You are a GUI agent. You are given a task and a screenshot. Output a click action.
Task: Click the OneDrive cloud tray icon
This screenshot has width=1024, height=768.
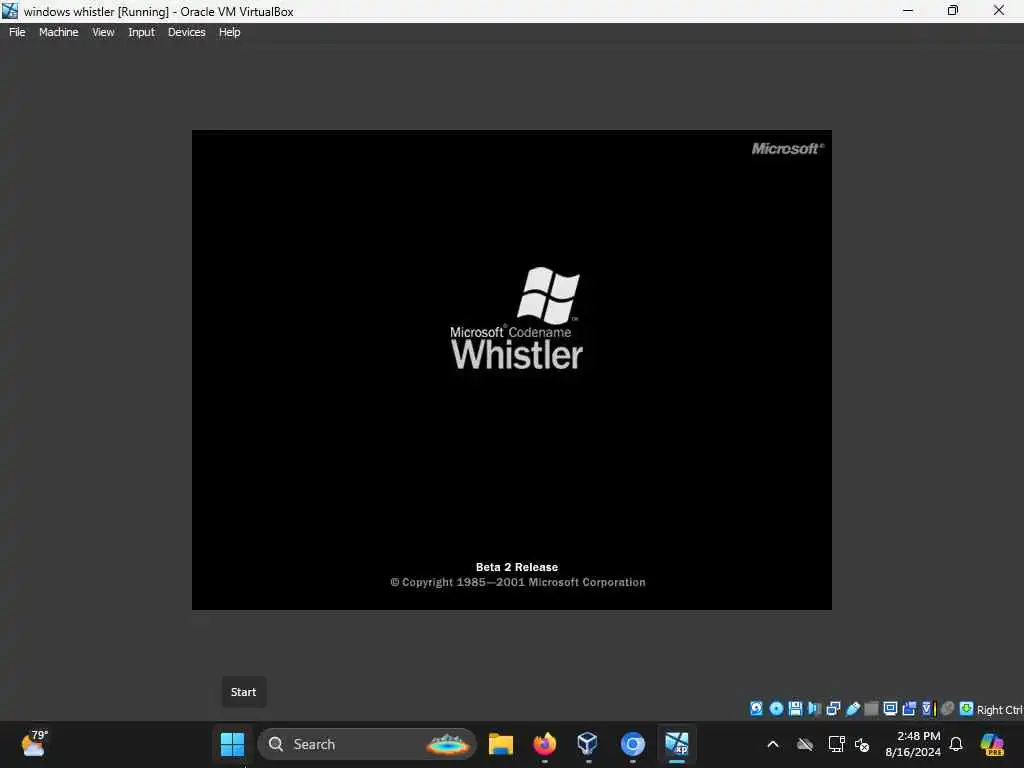pos(805,744)
